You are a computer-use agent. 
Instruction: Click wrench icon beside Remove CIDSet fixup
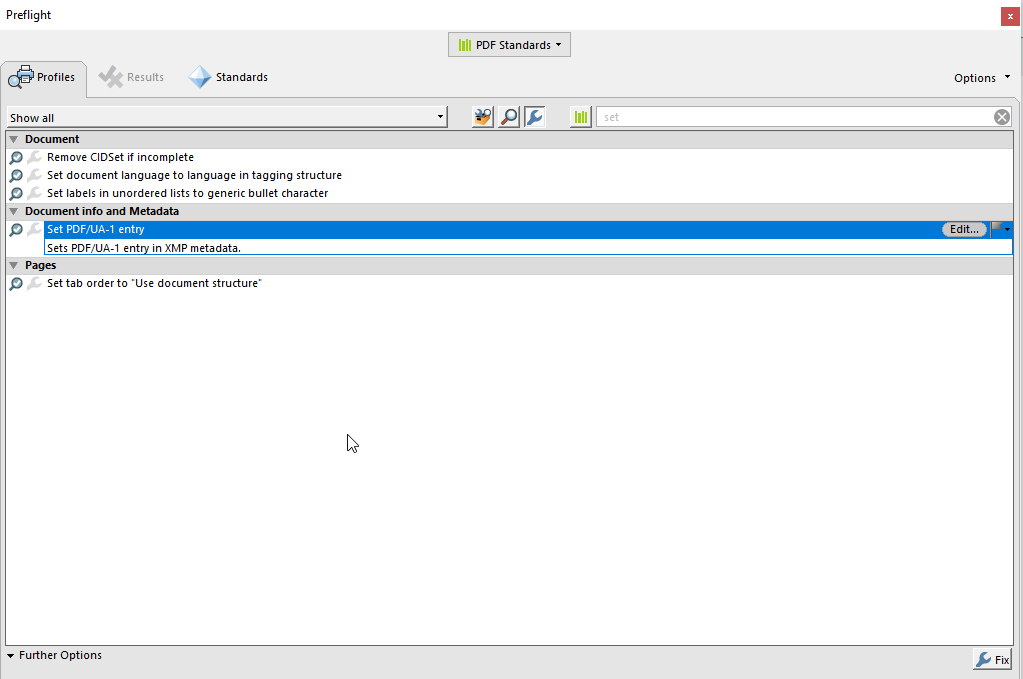click(34, 157)
